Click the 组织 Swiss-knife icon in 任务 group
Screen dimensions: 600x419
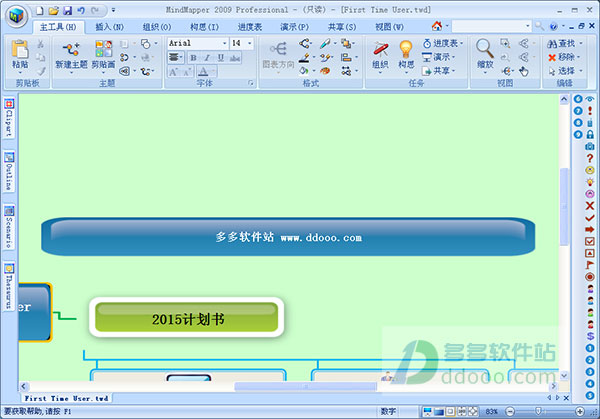coord(380,49)
